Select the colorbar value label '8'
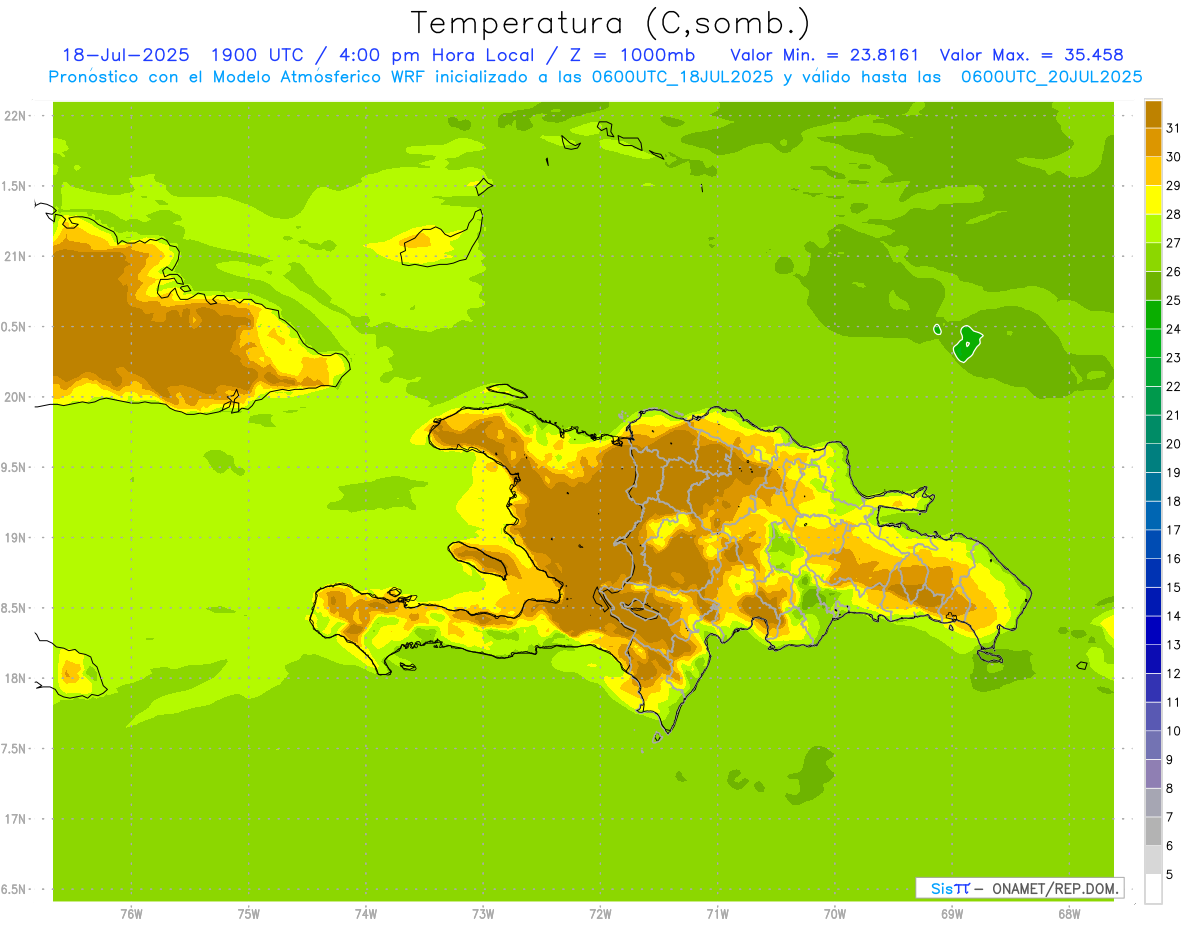Screen dimensions: 1200x927 tap(1170, 789)
